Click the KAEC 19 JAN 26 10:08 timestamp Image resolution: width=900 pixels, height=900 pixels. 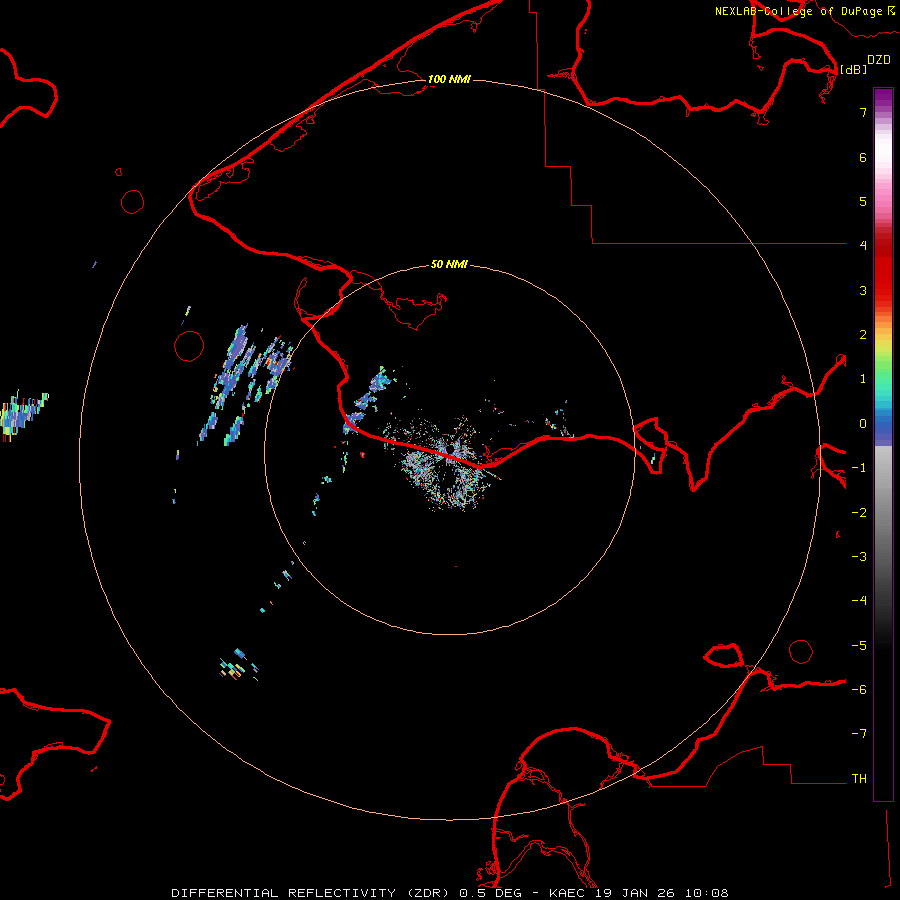click(638, 893)
